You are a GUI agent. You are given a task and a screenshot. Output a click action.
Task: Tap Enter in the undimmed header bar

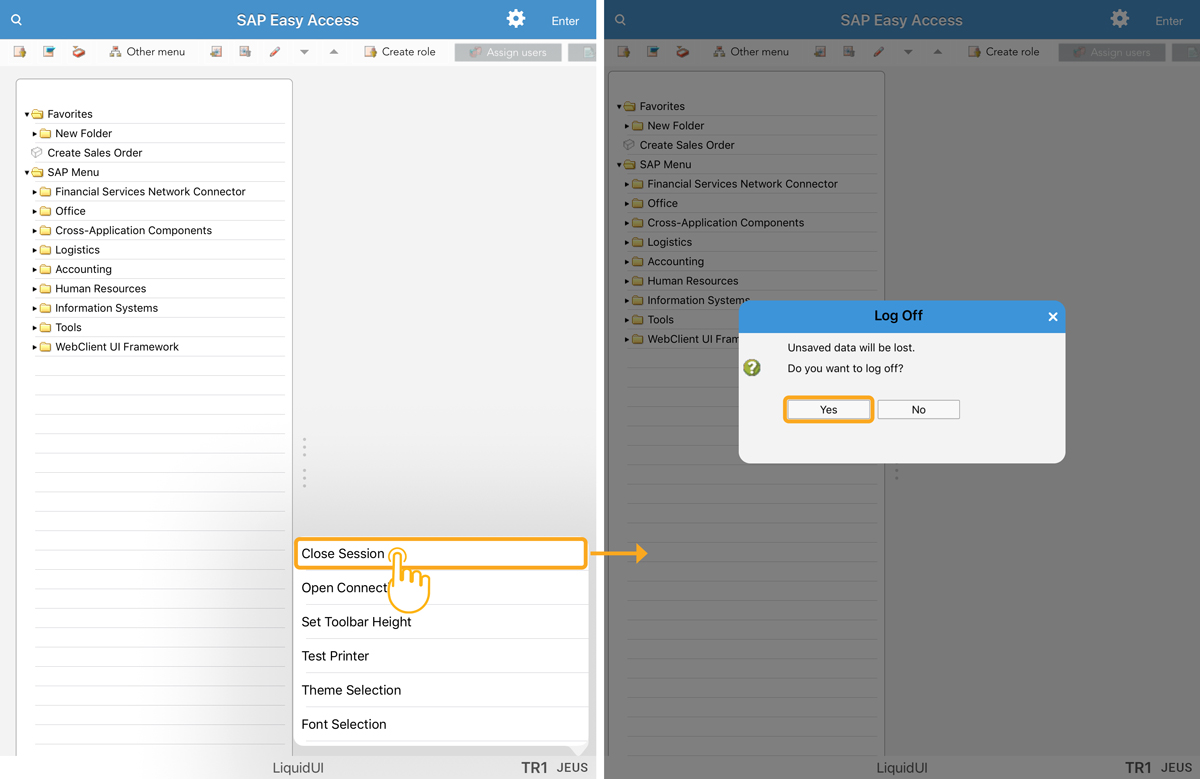565,21
